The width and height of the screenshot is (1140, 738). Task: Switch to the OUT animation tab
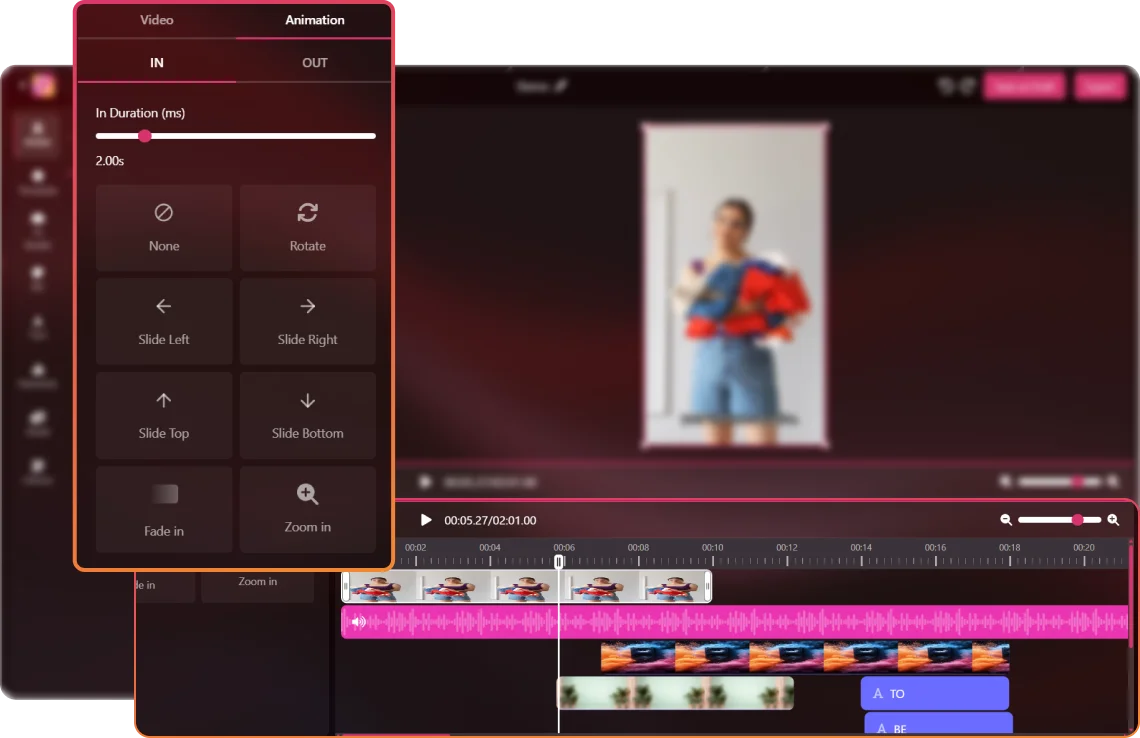click(x=314, y=62)
